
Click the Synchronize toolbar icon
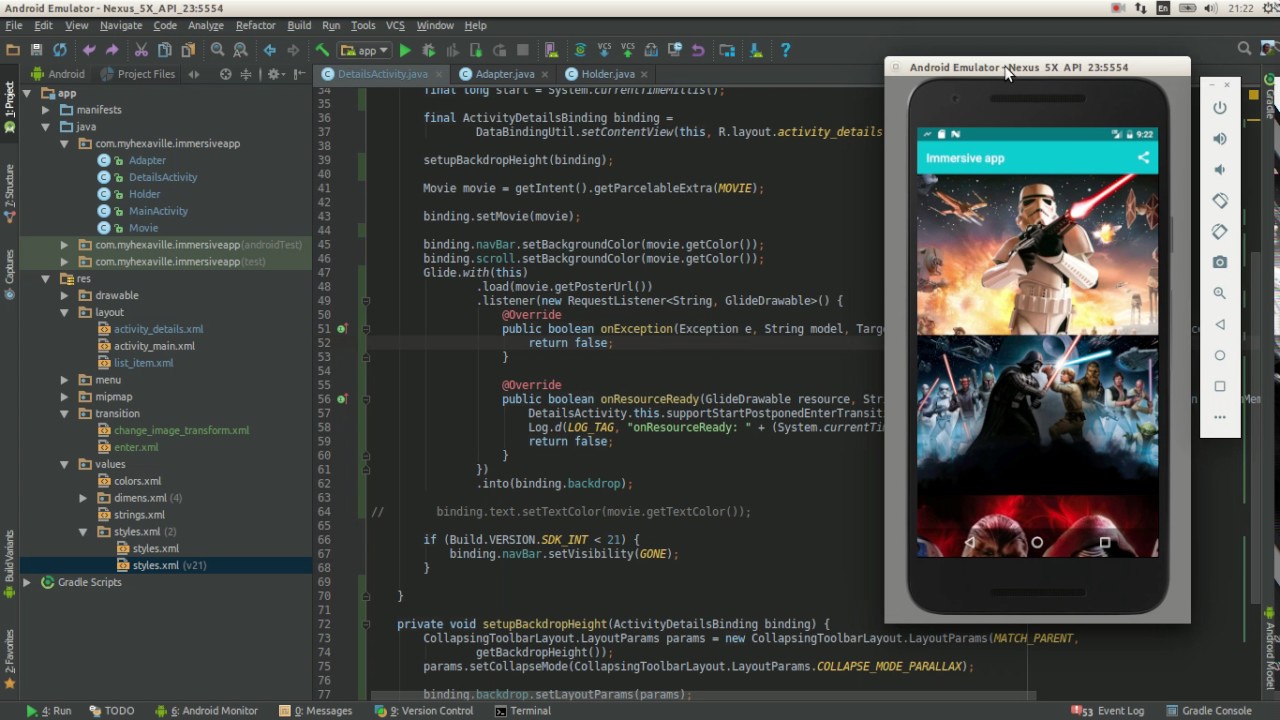(x=60, y=50)
